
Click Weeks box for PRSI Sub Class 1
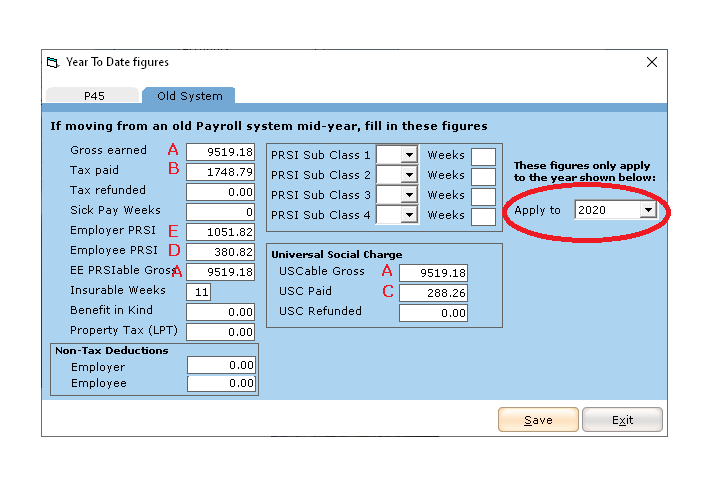coord(482,156)
